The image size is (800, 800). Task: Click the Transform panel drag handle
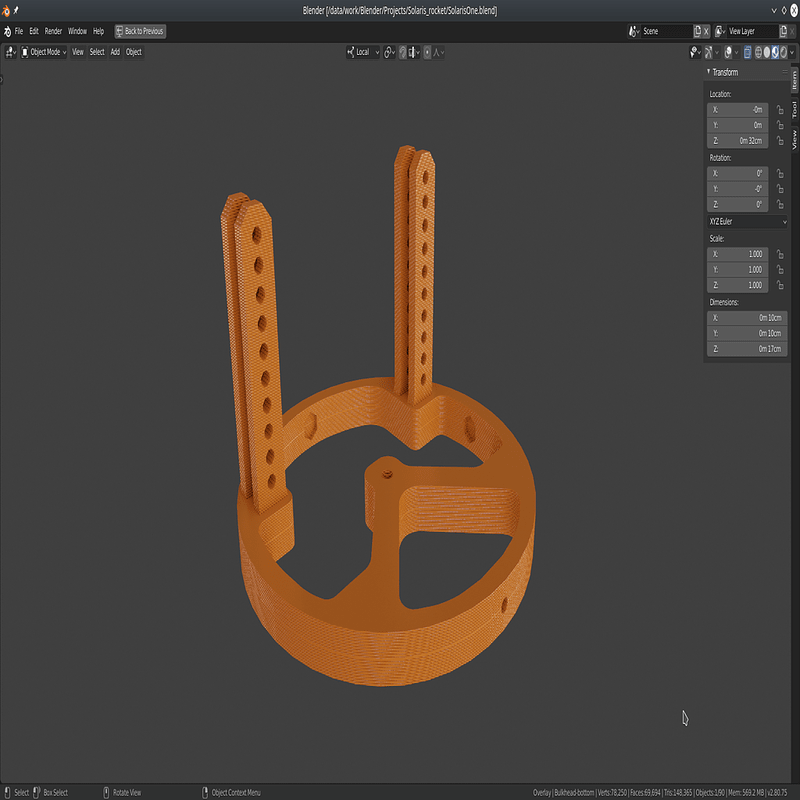(x=785, y=72)
